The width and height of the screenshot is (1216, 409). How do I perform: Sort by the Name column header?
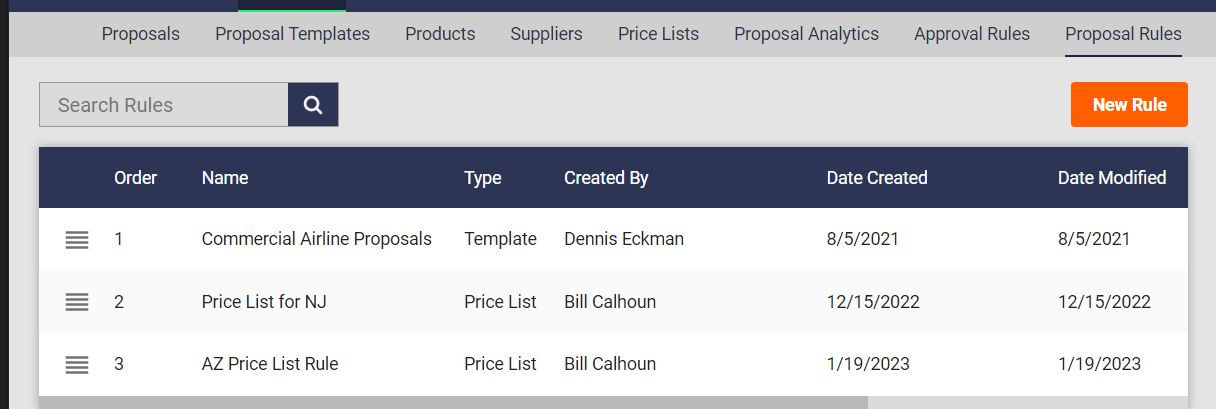pyautogui.click(x=225, y=178)
